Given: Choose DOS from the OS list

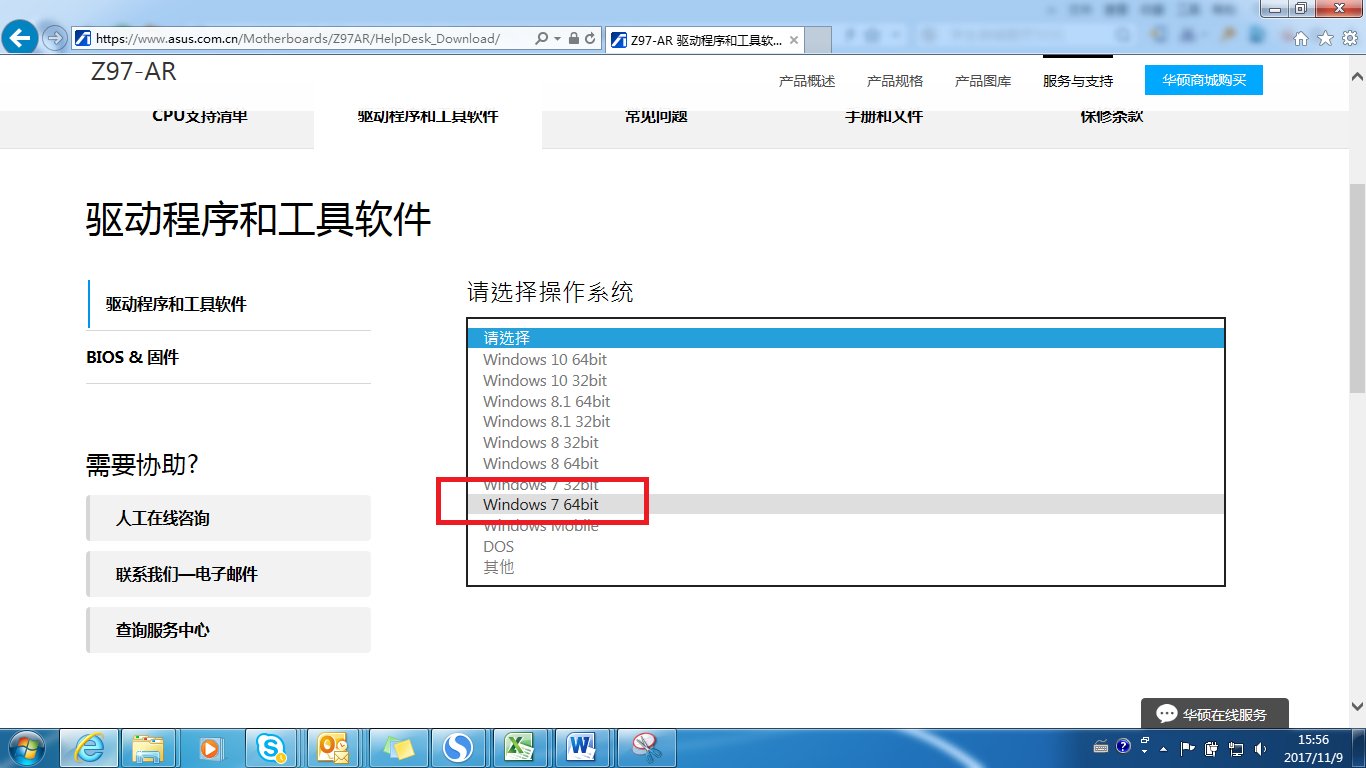Looking at the screenshot, I should (x=846, y=546).
